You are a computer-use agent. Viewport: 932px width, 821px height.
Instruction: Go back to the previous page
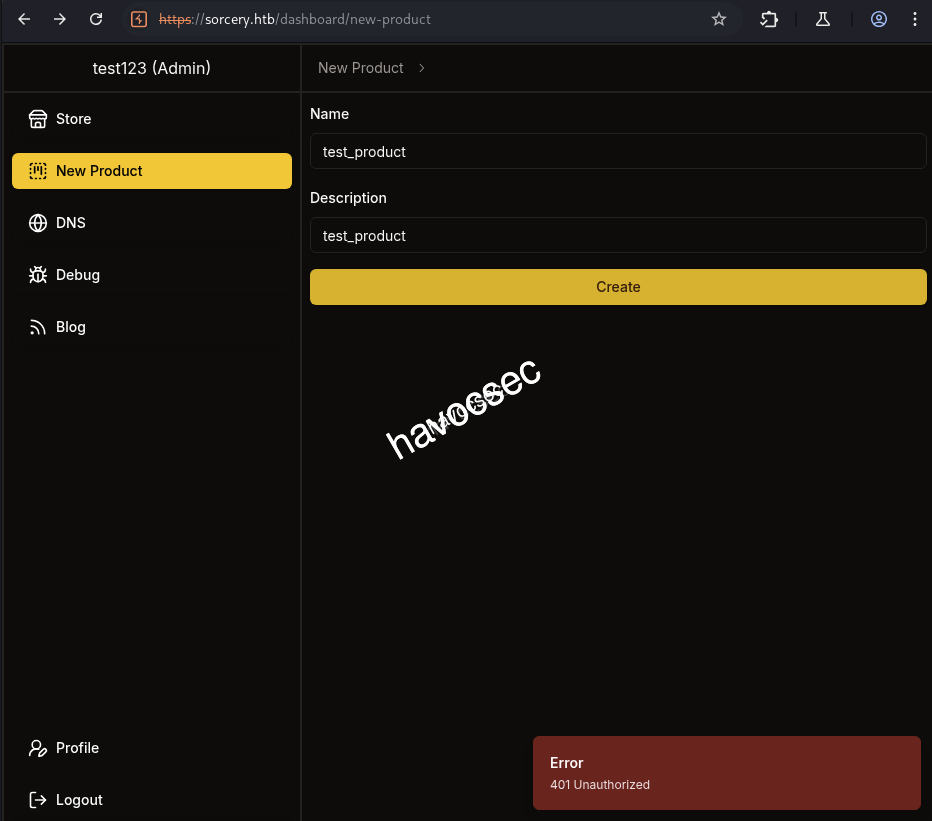25,19
